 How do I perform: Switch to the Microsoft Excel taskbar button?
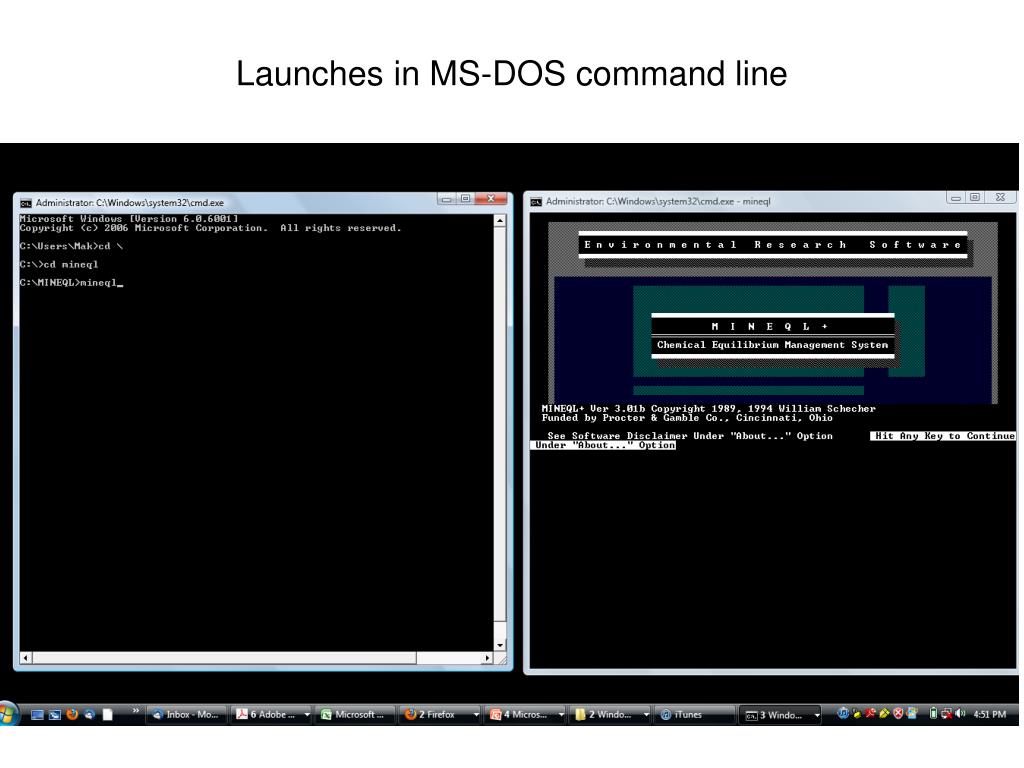(x=356, y=714)
